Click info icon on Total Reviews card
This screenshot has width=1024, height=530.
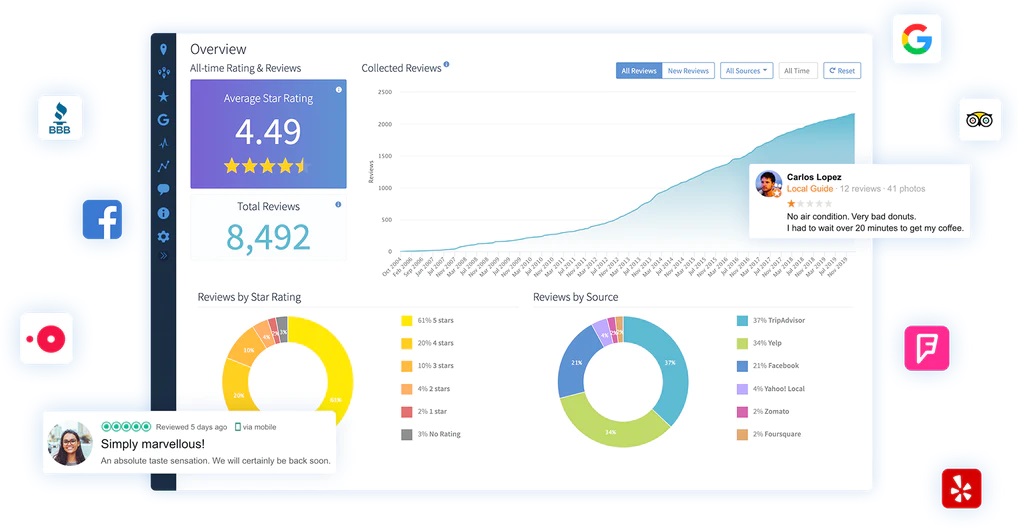tap(338, 204)
